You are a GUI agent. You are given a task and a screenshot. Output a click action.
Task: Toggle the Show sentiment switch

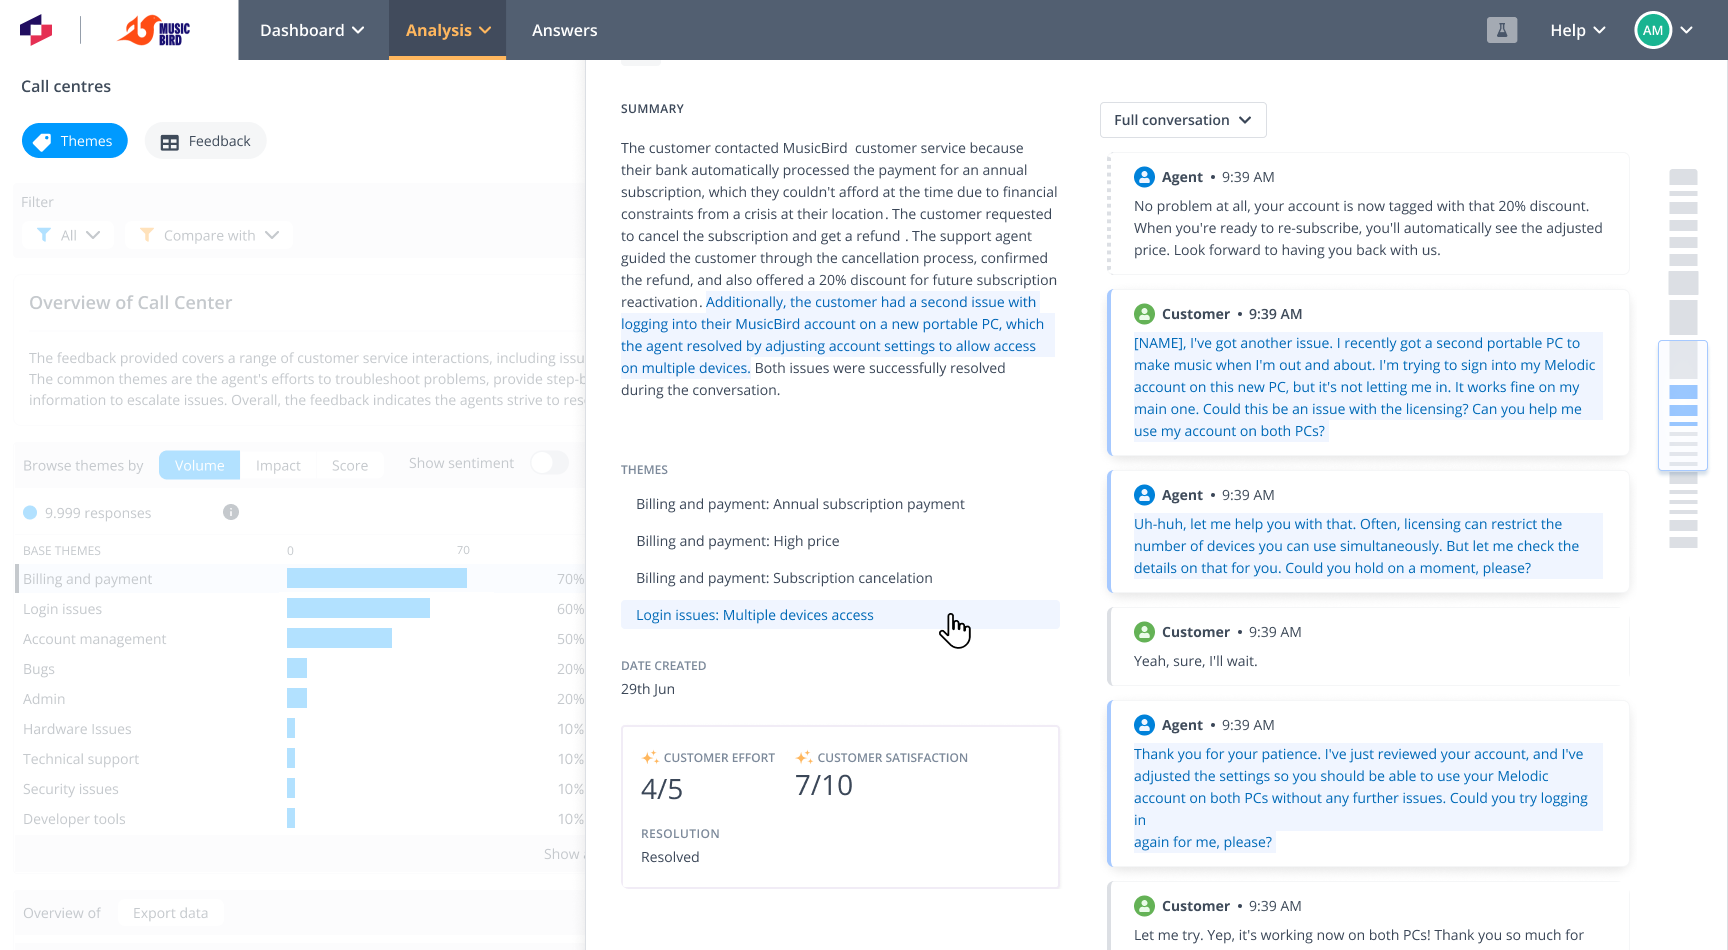pyautogui.click(x=549, y=463)
